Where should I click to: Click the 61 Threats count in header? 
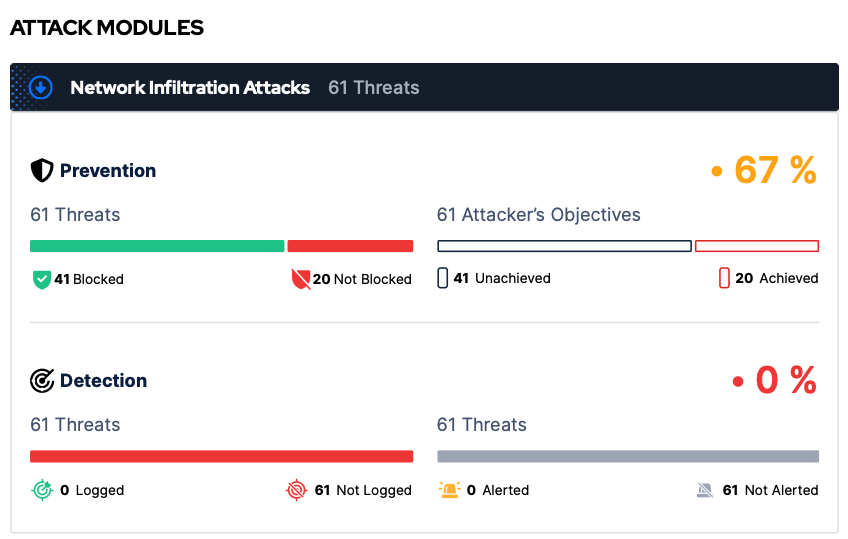[x=374, y=88]
